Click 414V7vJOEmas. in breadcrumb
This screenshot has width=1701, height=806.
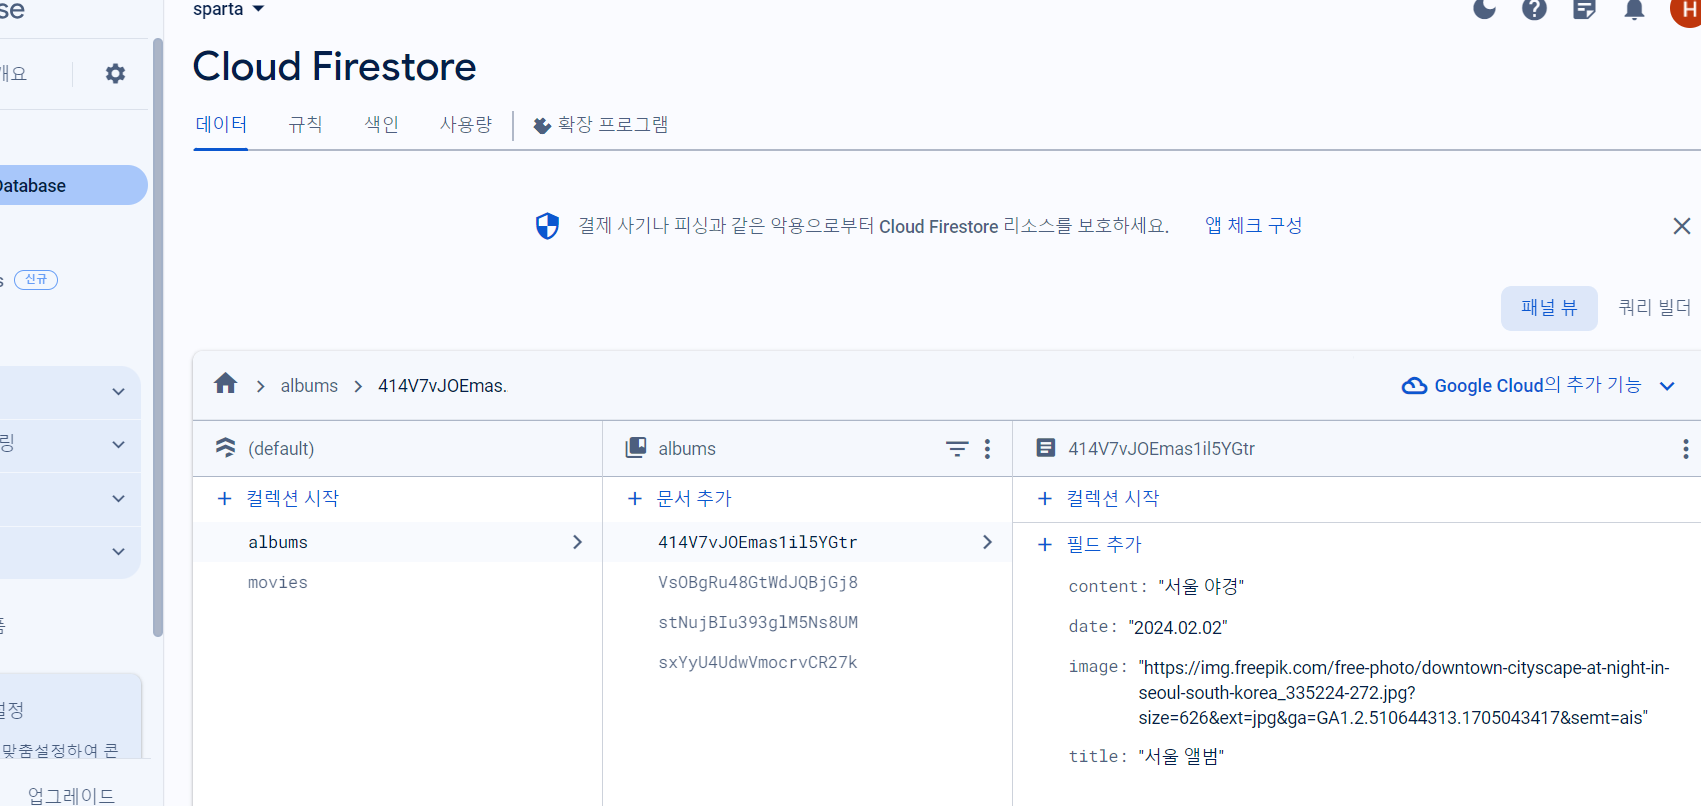point(442,386)
